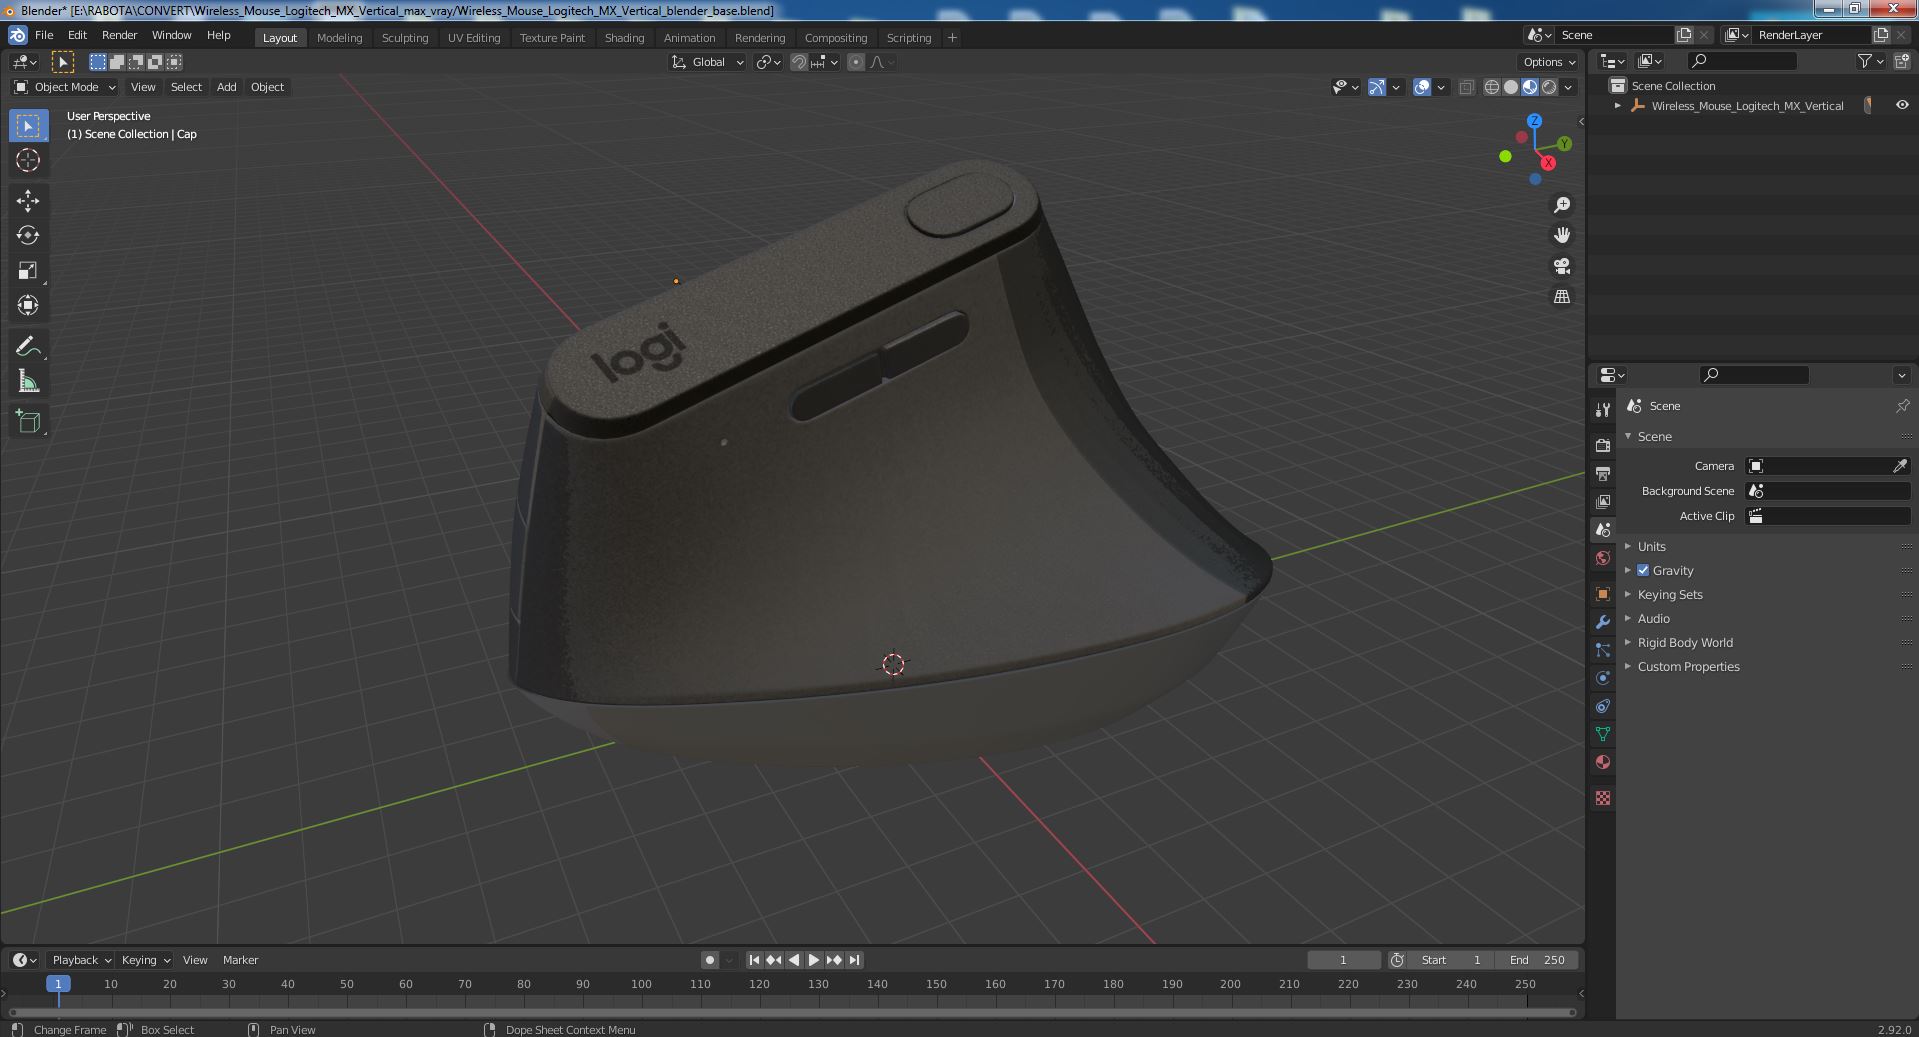Open the Texture properties tab
Image resolution: width=1919 pixels, height=1037 pixels.
pyautogui.click(x=1603, y=798)
